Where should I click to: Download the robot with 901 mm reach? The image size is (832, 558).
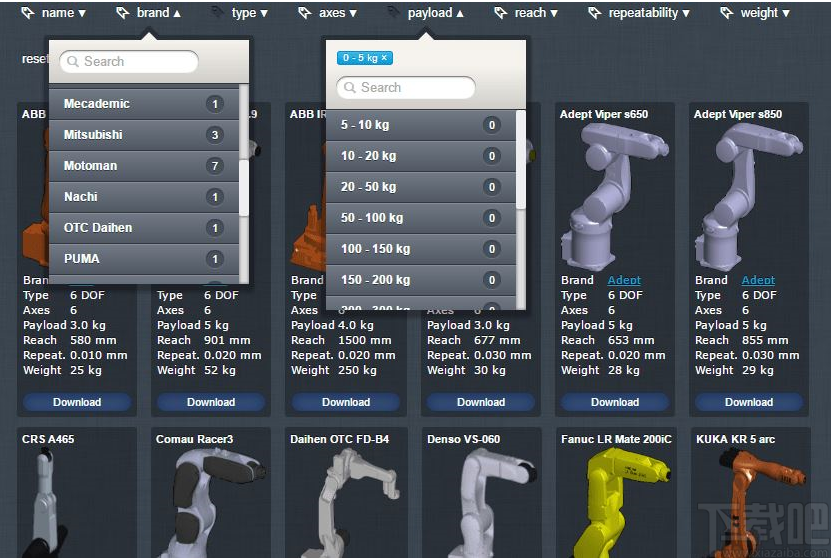211,403
